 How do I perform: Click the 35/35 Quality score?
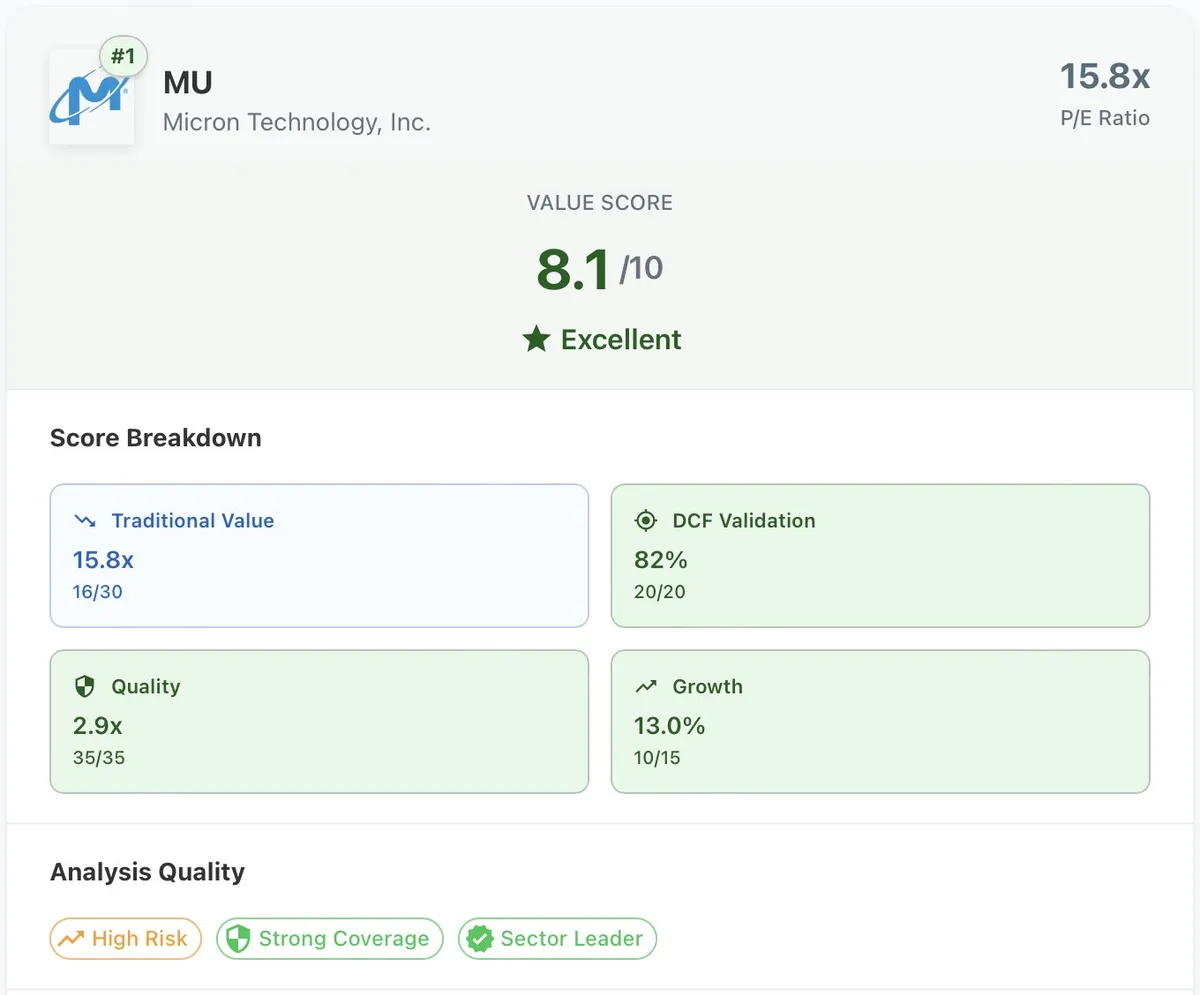click(99, 758)
